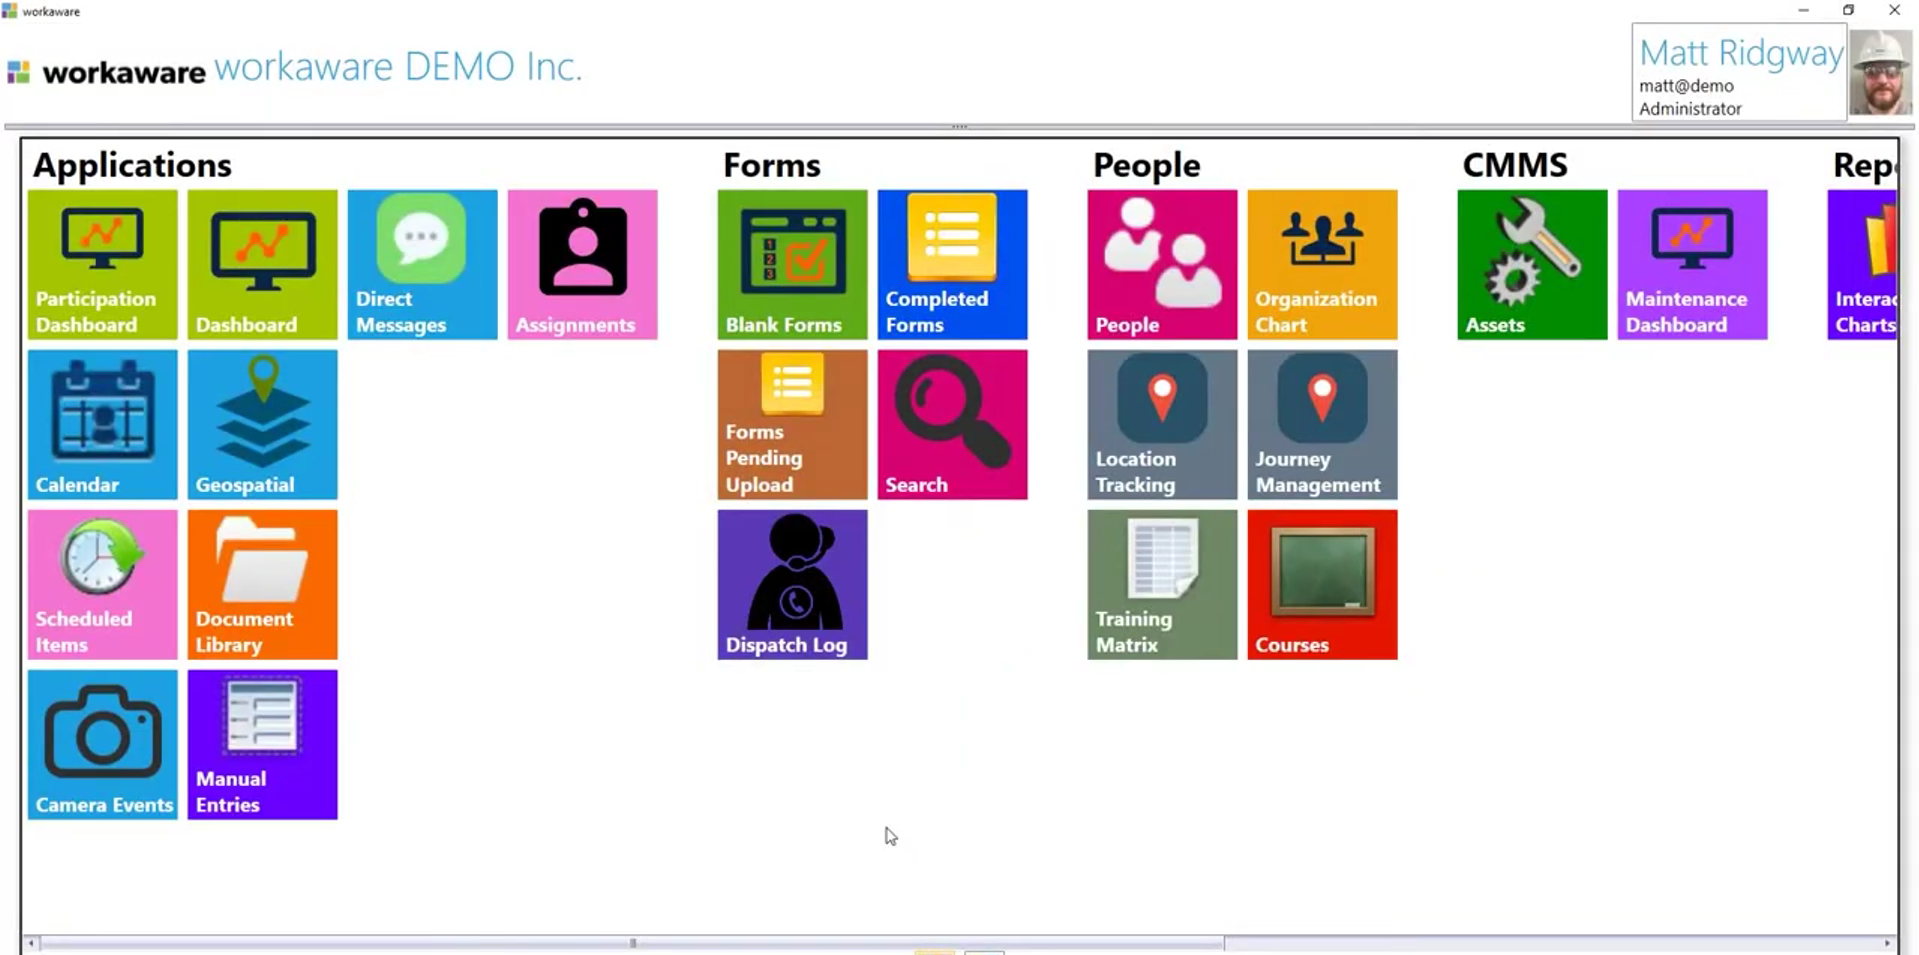
Task: Launch the Assignments tile
Action: [583, 265]
